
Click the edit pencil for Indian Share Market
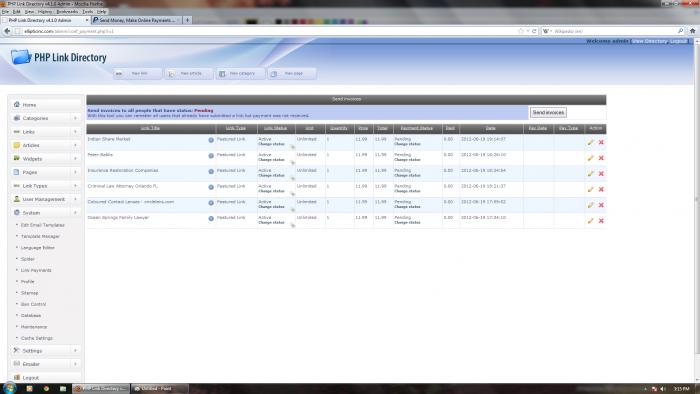click(590, 142)
